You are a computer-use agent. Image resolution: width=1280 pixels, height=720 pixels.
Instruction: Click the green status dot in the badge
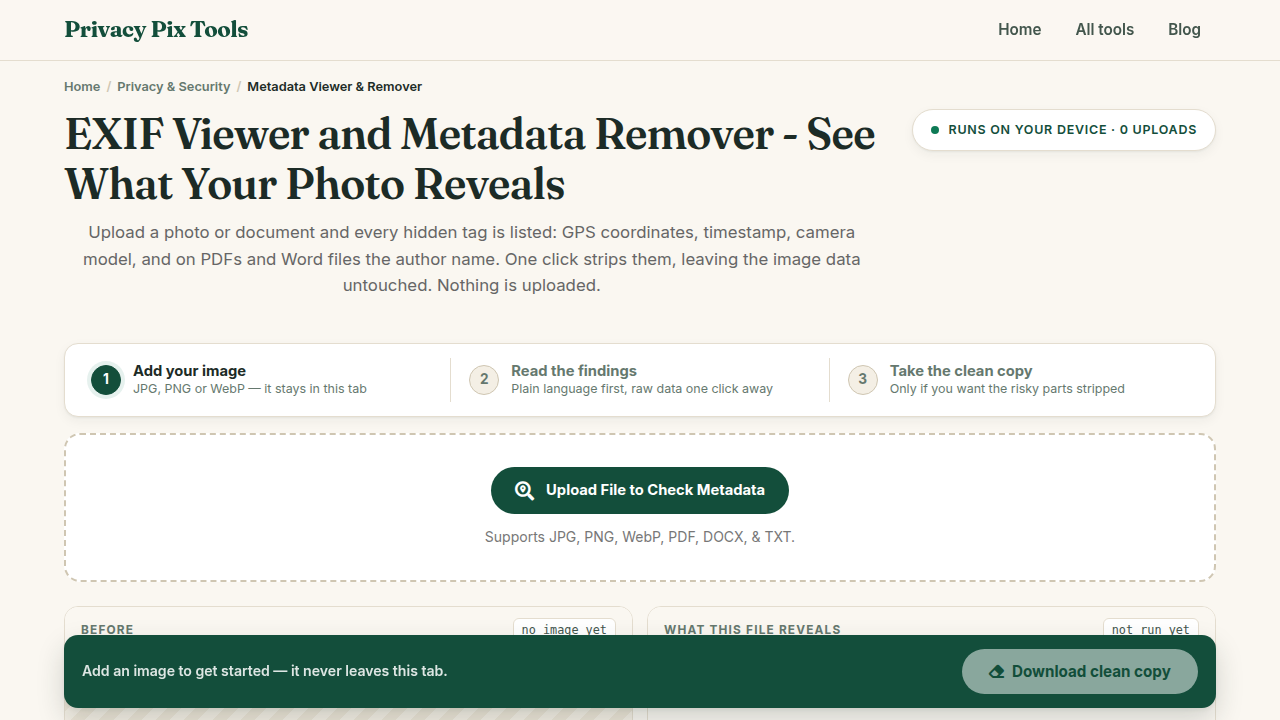coord(935,130)
